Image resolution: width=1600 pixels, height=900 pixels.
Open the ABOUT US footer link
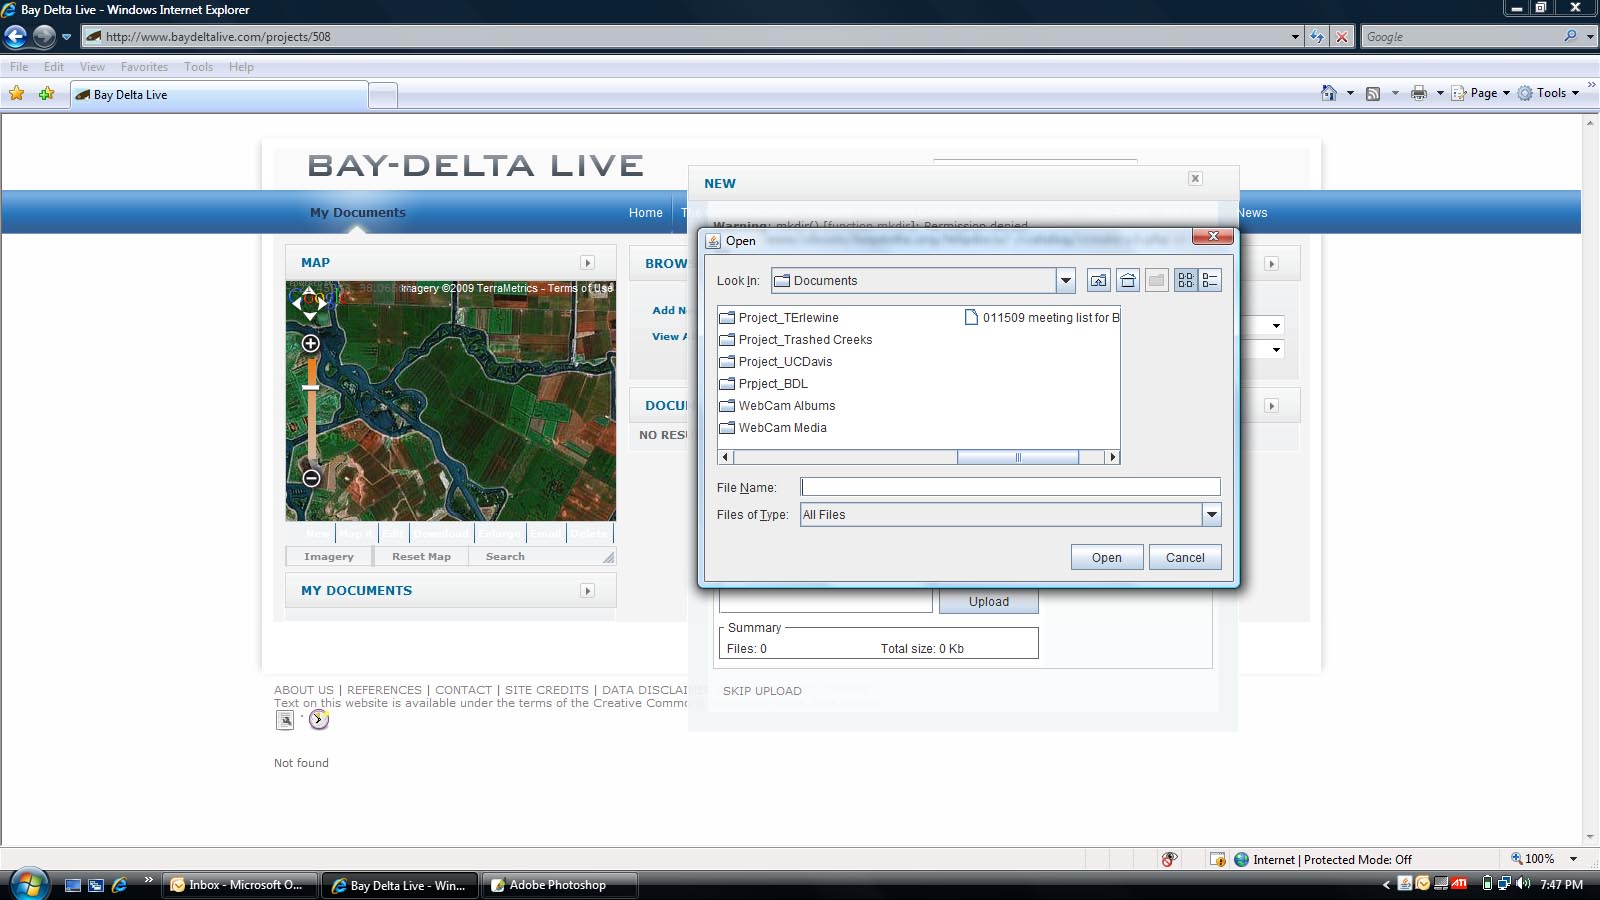(x=304, y=690)
